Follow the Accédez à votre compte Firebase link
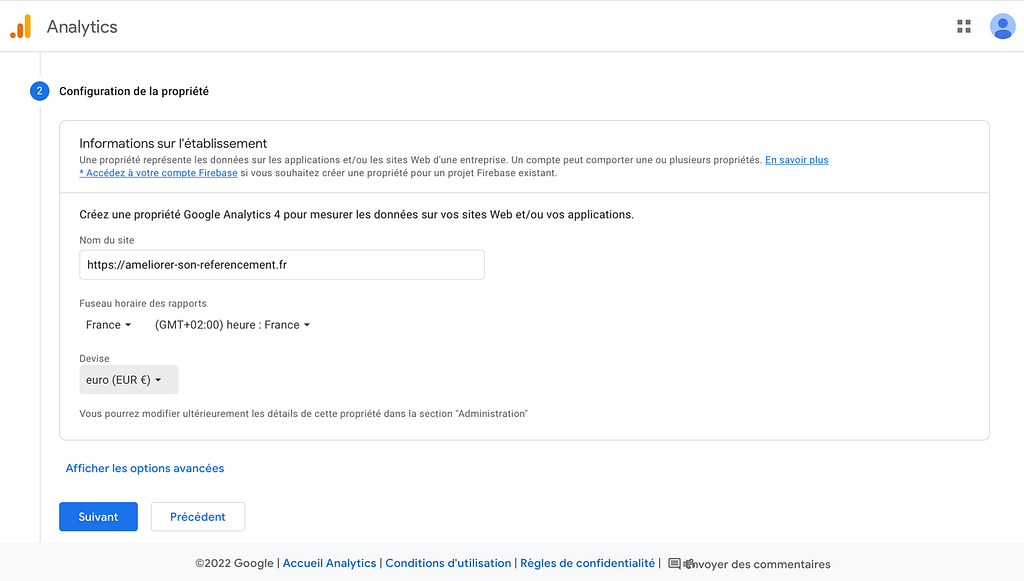1024x581 pixels. [159, 173]
